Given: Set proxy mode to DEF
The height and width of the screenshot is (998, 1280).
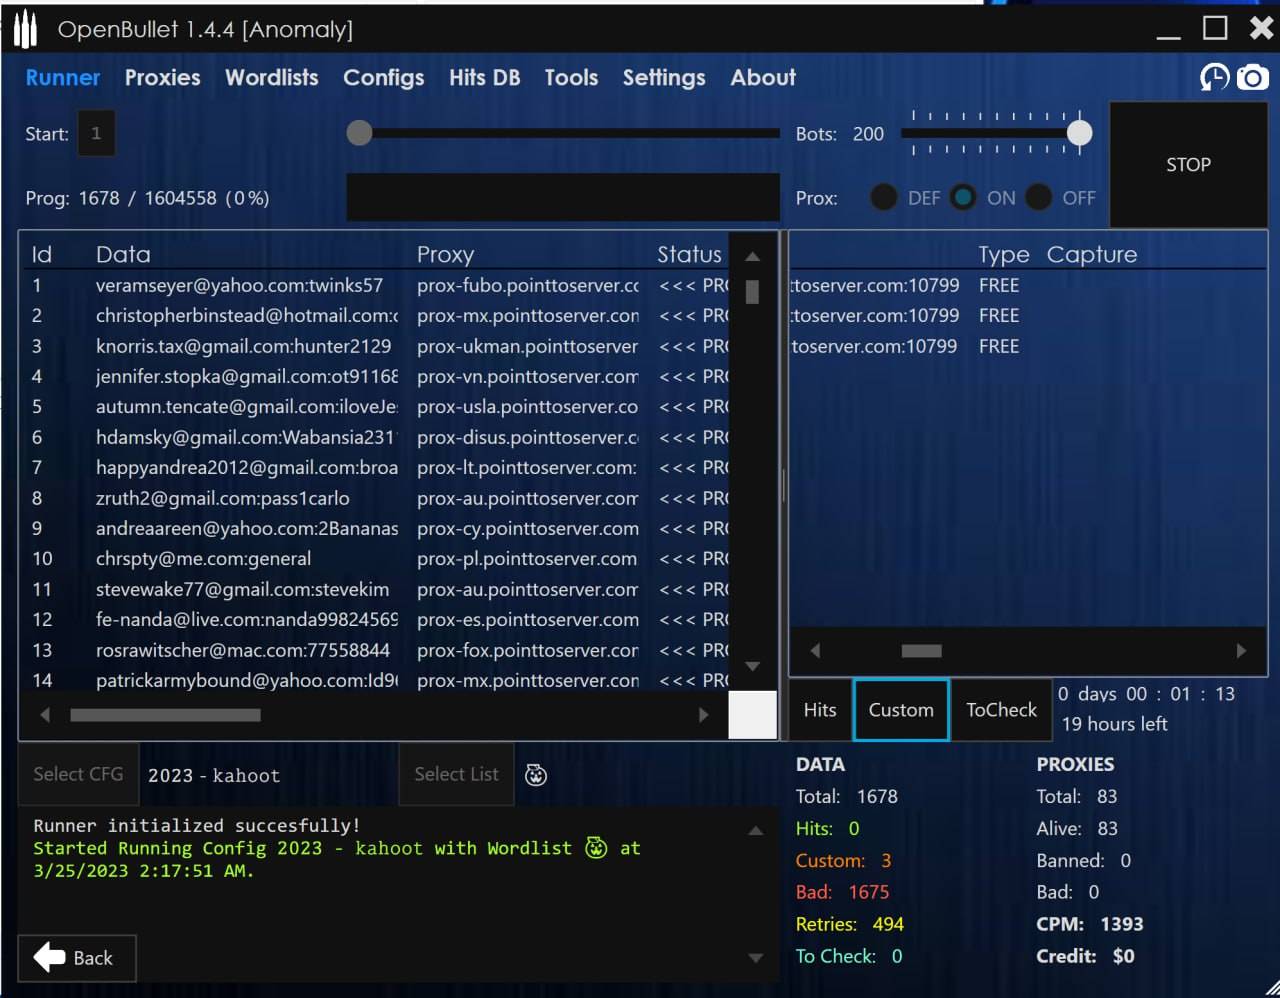Looking at the screenshot, I should 884,198.
